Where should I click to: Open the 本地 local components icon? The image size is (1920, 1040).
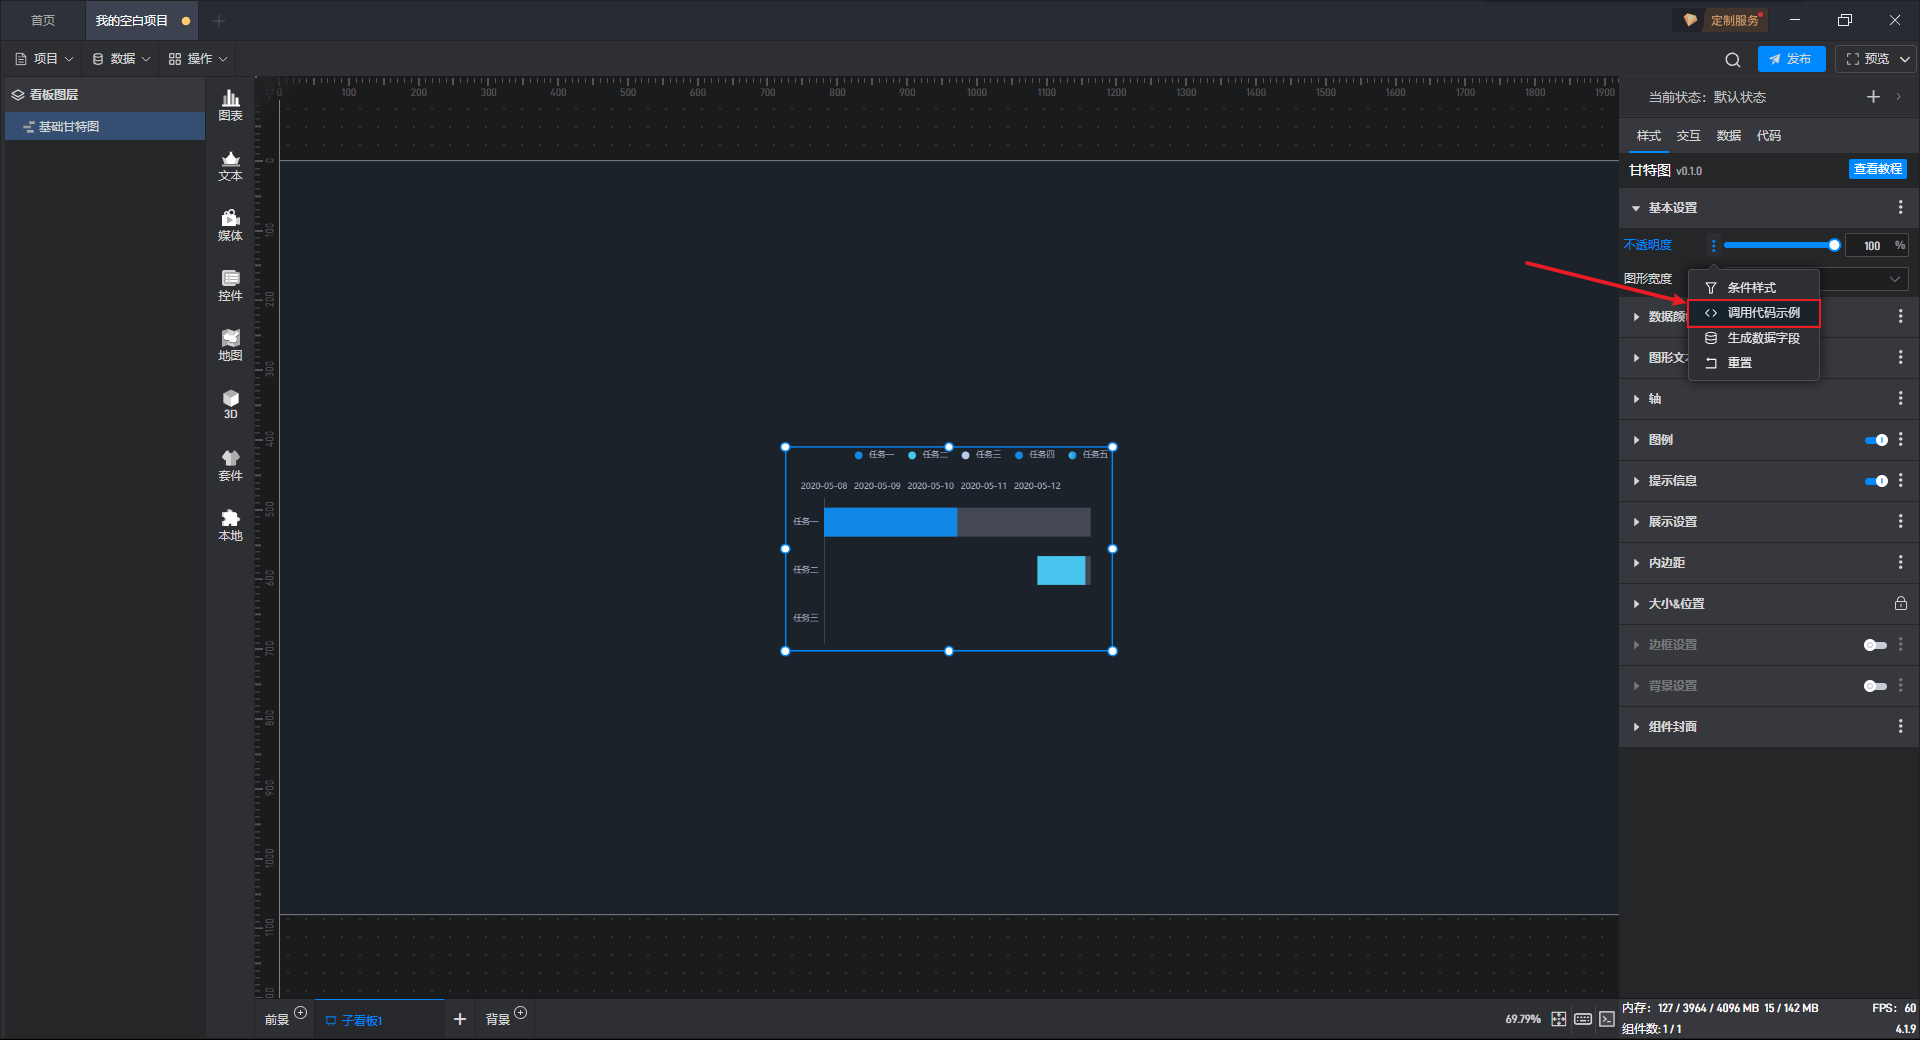coord(230,525)
